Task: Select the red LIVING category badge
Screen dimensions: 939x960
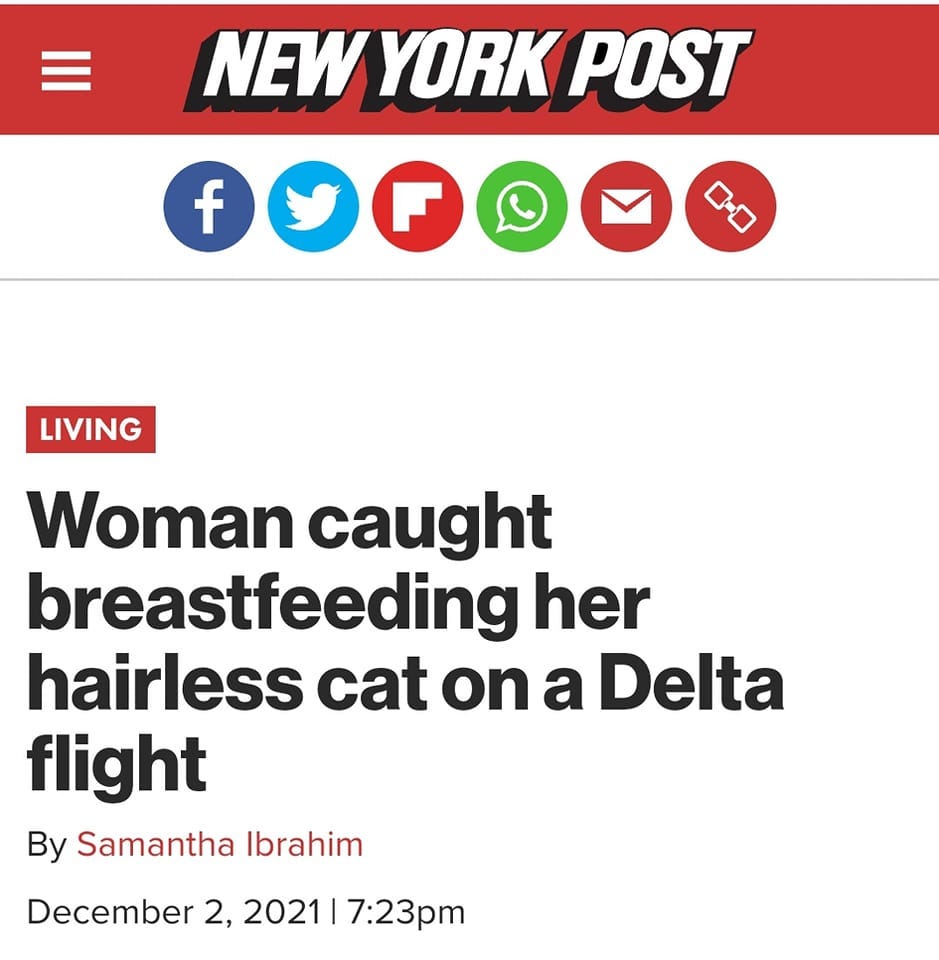Action: coord(91,430)
